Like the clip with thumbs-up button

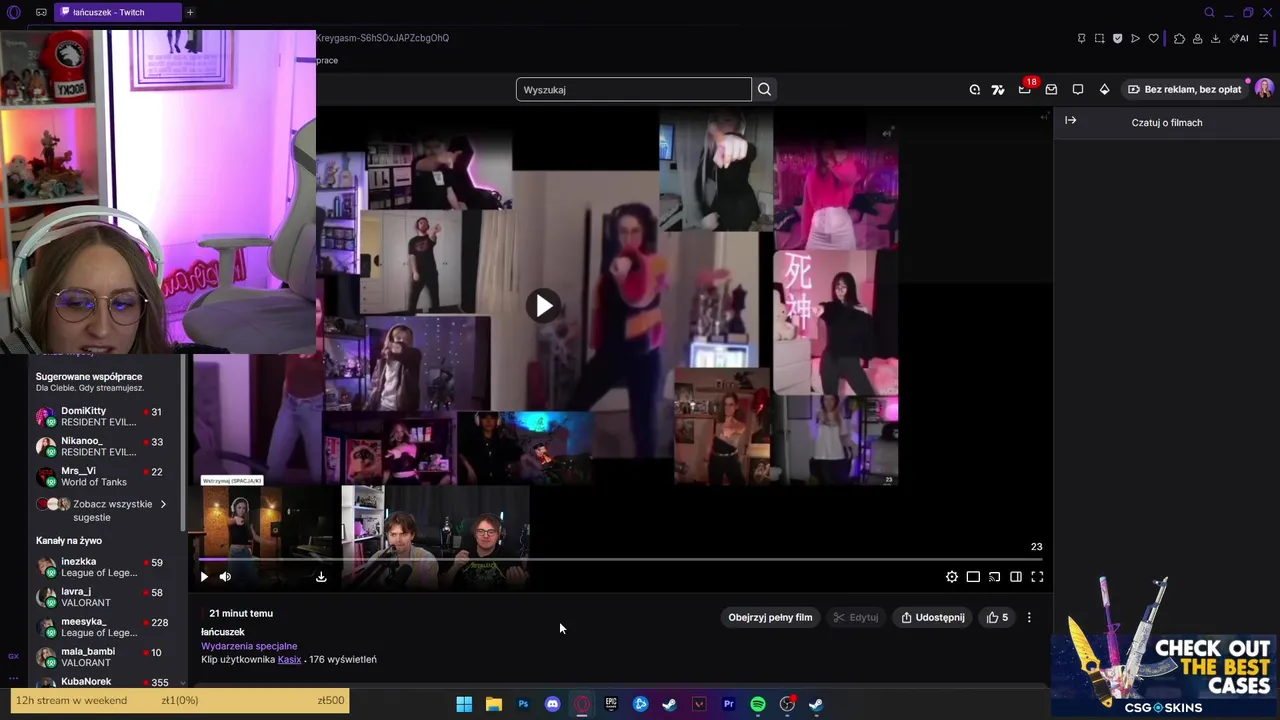tap(997, 618)
